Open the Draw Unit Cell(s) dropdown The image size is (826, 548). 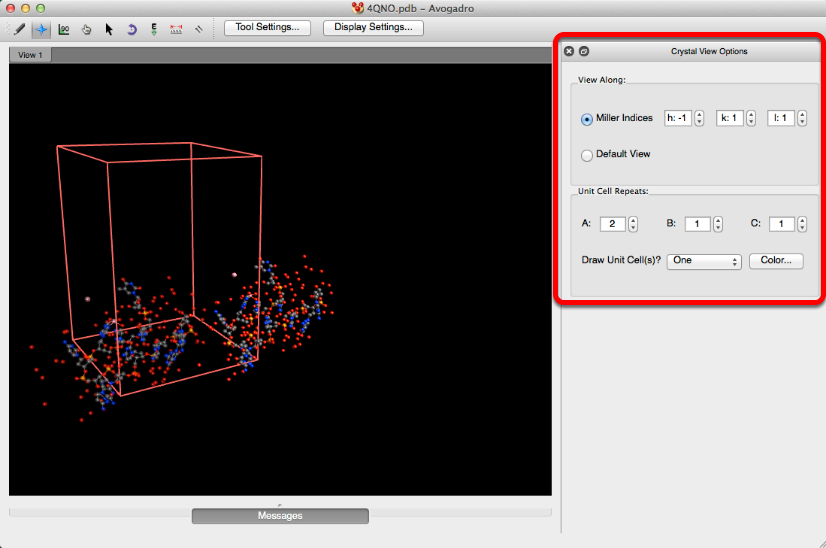[704, 260]
